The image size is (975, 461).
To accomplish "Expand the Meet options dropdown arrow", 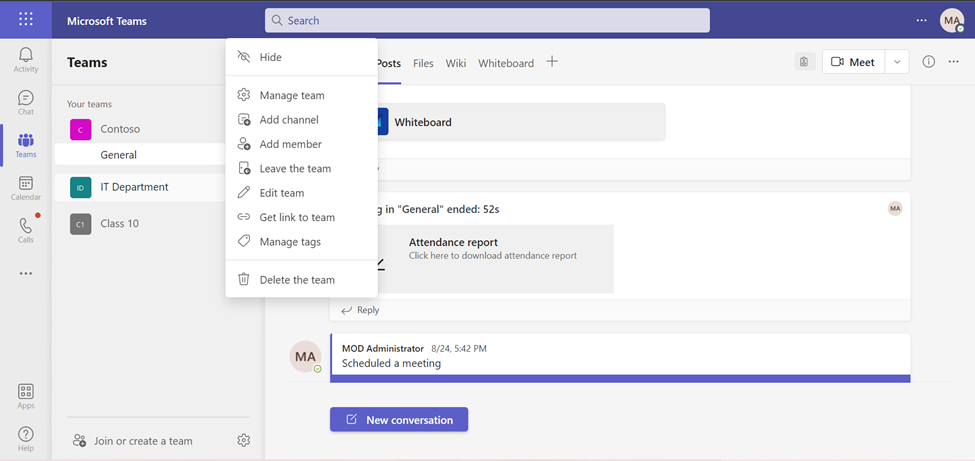I will point(897,62).
